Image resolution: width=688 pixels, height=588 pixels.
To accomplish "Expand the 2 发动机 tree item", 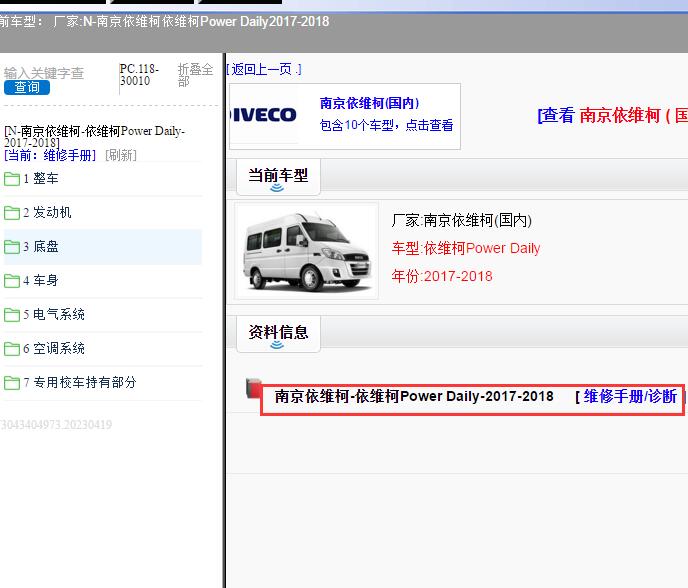I will coord(103,213).
